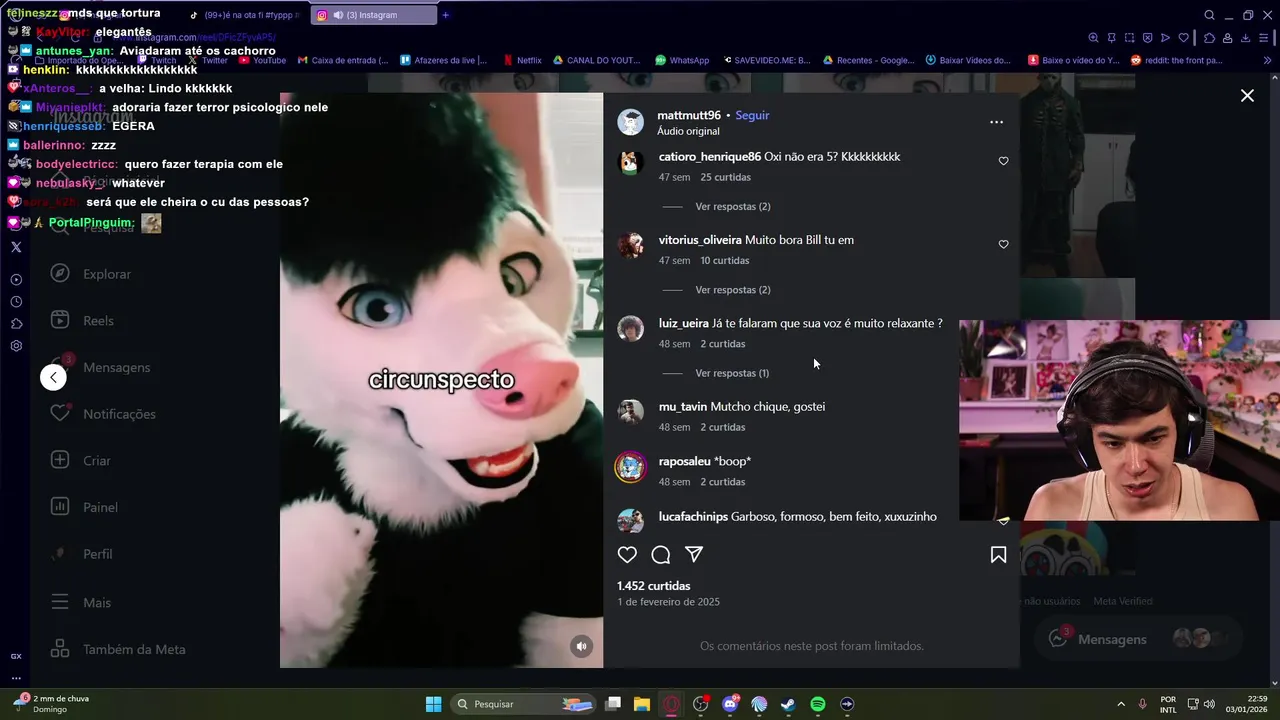Expand replies under luiz_ueira's comment
The width and height of the screenshot is (1280, 720).
coord(732,373)
